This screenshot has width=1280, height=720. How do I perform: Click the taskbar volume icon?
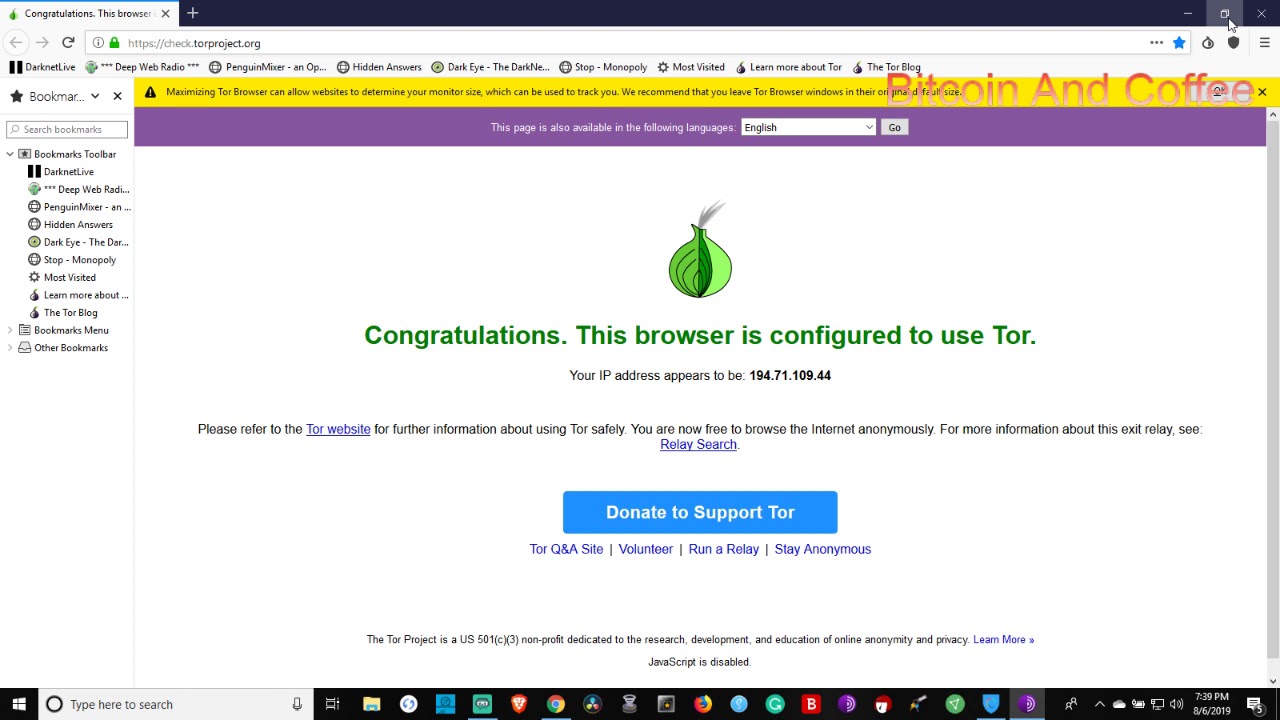[x=1176, y=704]
